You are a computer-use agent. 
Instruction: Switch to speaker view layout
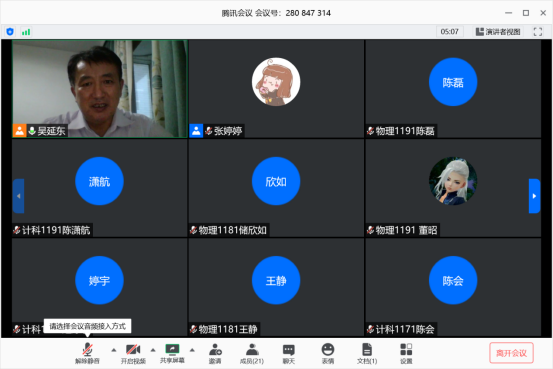(x=498, y=32)
